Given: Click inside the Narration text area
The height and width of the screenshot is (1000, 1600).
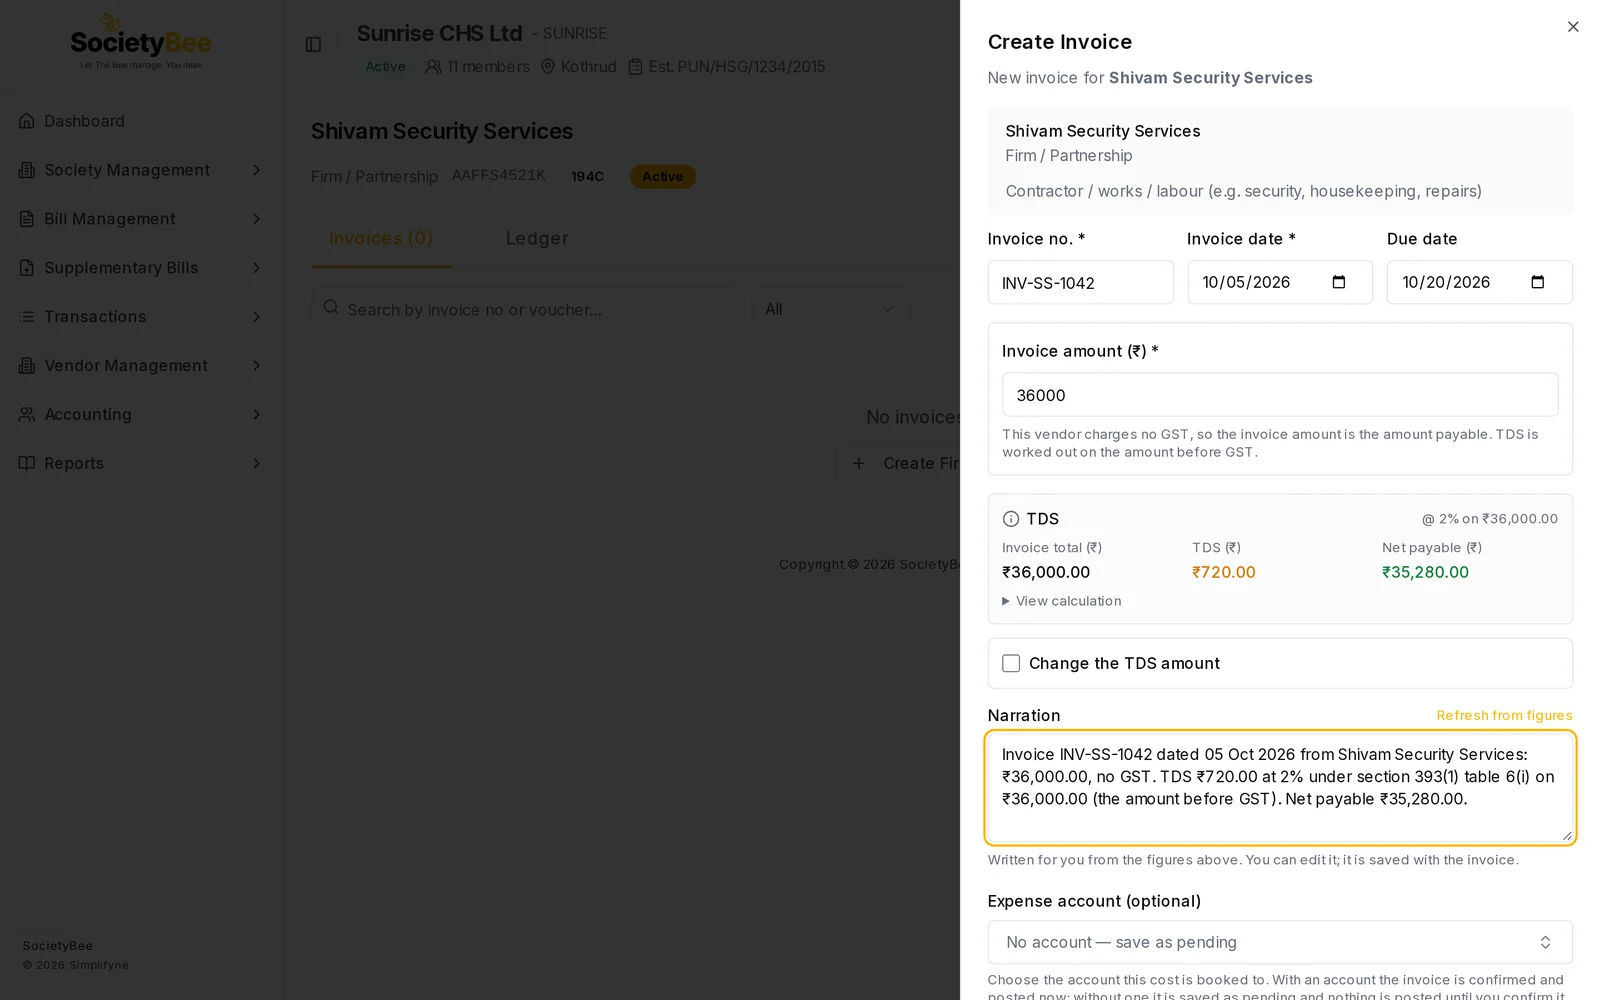Looking at the screenshot, I should [1280, 788].
